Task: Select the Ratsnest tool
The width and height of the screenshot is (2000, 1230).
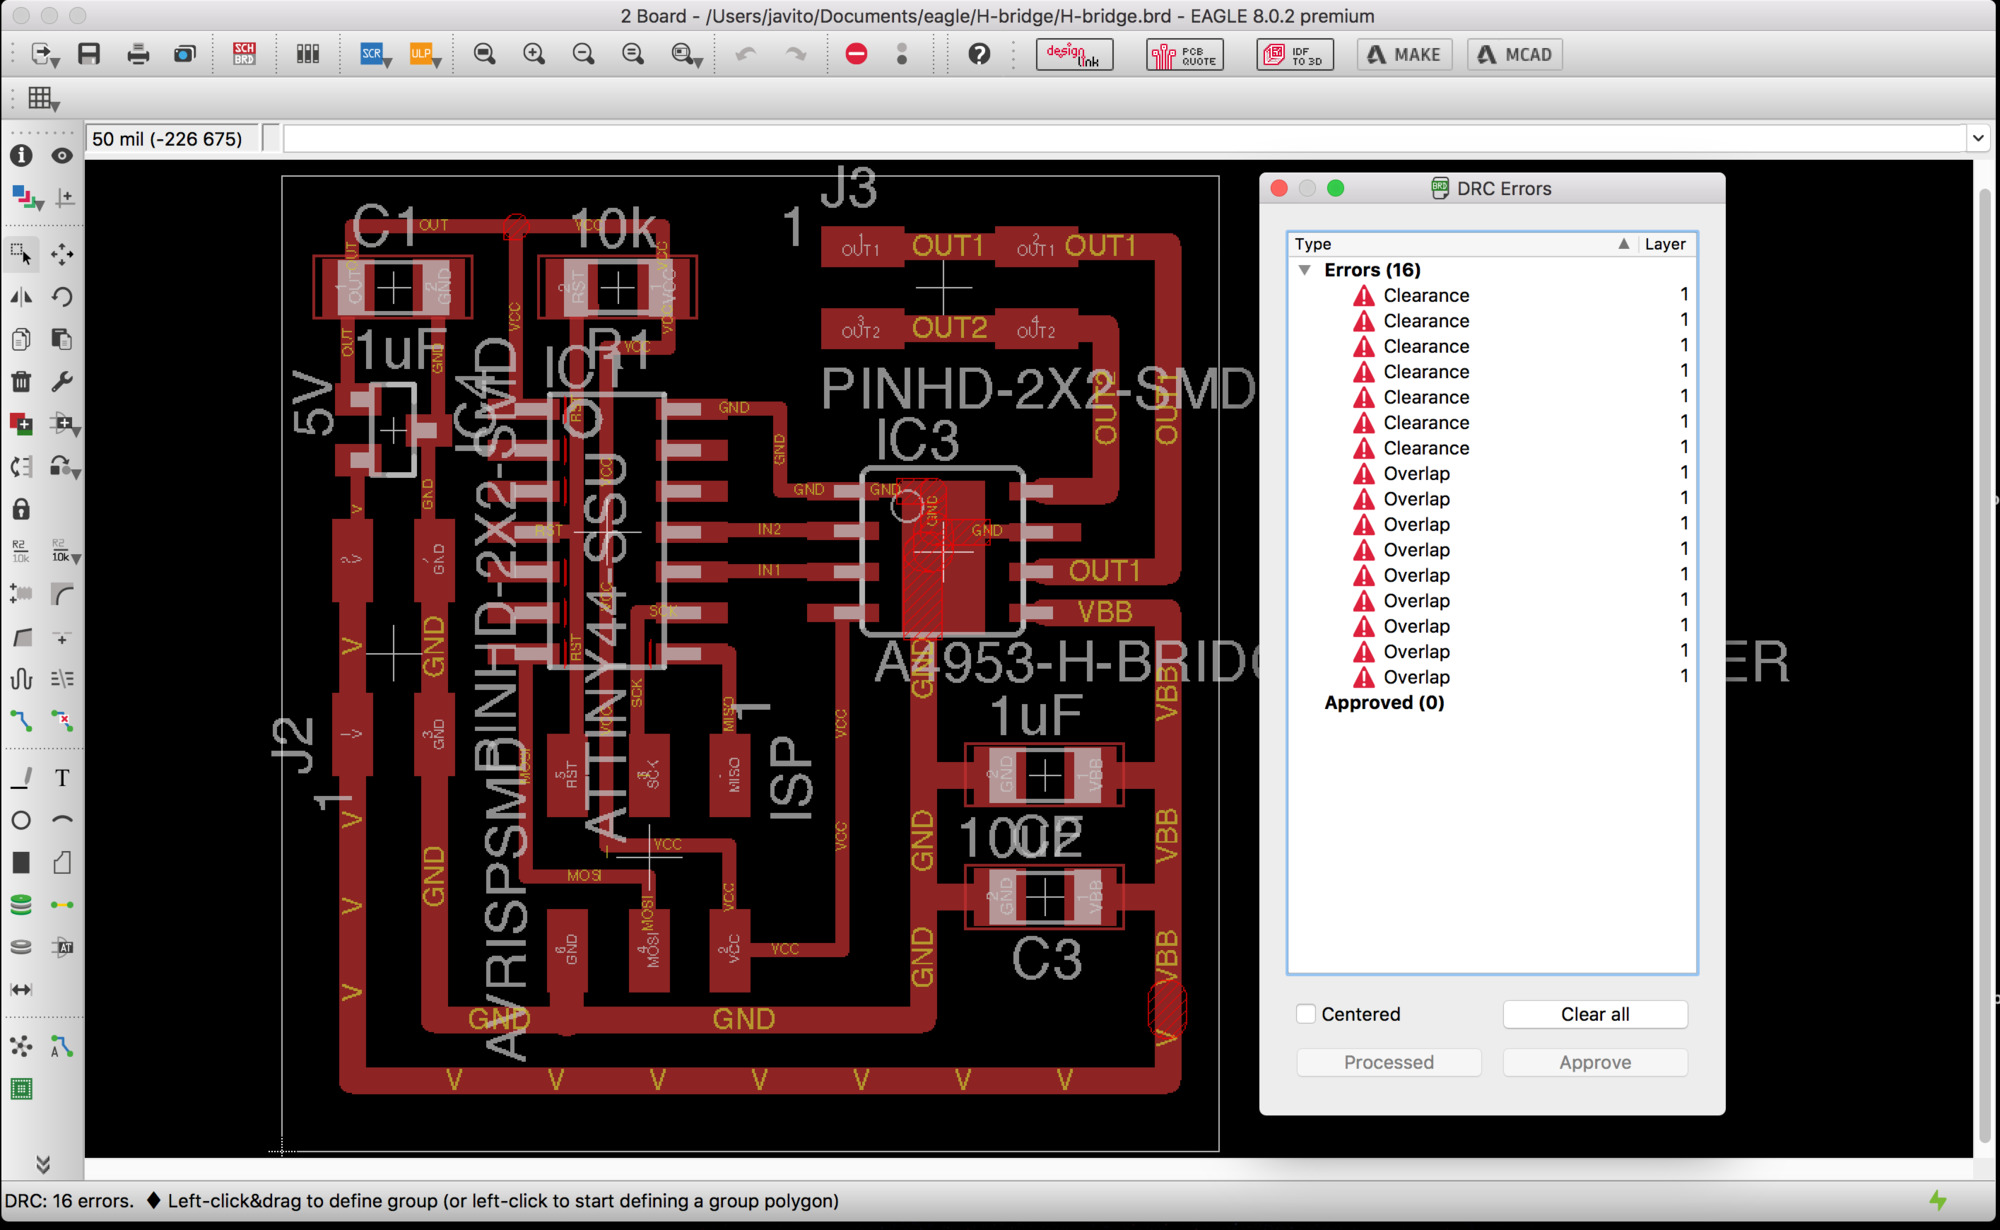Action: tap(21, 1046)
